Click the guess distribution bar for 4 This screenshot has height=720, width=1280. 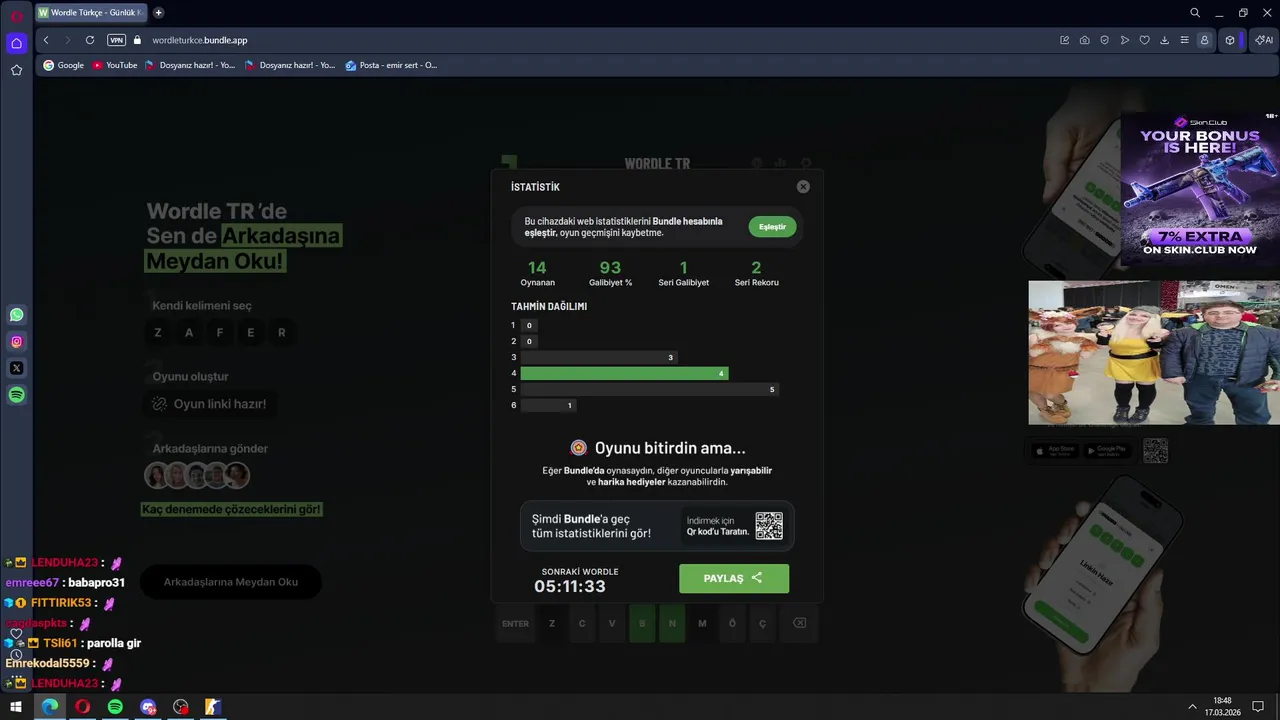click(624, 373)
